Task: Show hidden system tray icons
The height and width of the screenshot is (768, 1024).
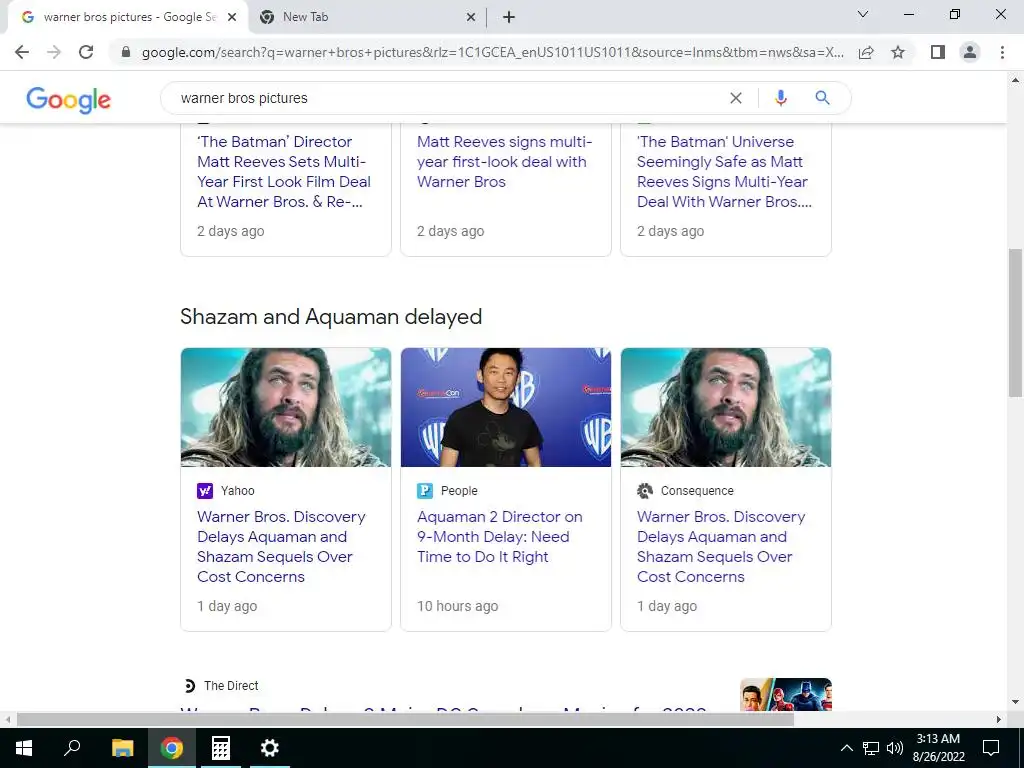Action: 846,748
